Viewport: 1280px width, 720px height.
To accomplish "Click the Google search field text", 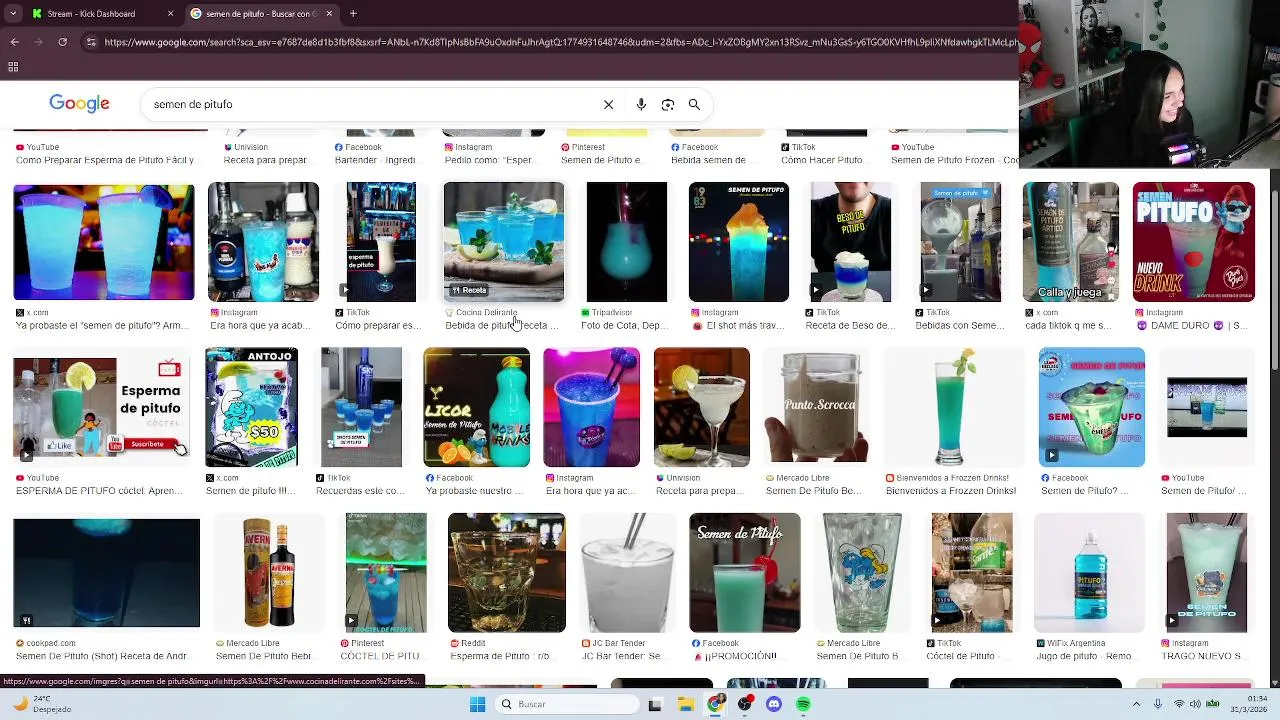I will pyautogui.click(x=193, y=104).
